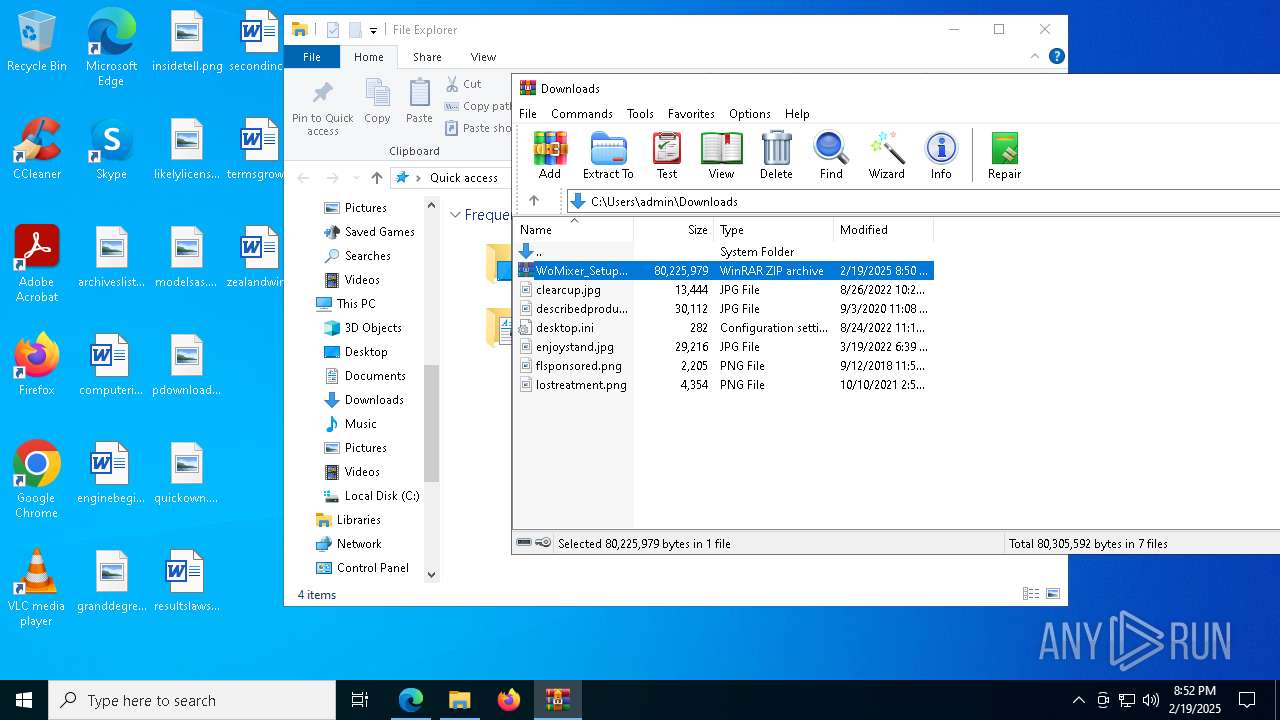The image size is (1280, 720).
Task: Collapse the Explorer ribbon with chevron
Action: click(x=1035, y=56)
